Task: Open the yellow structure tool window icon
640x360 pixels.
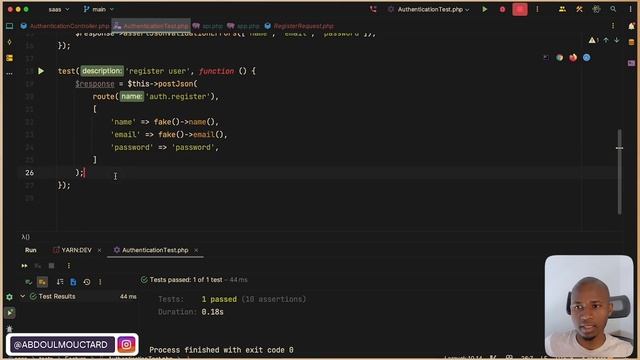Action: [x=9, y=58]
